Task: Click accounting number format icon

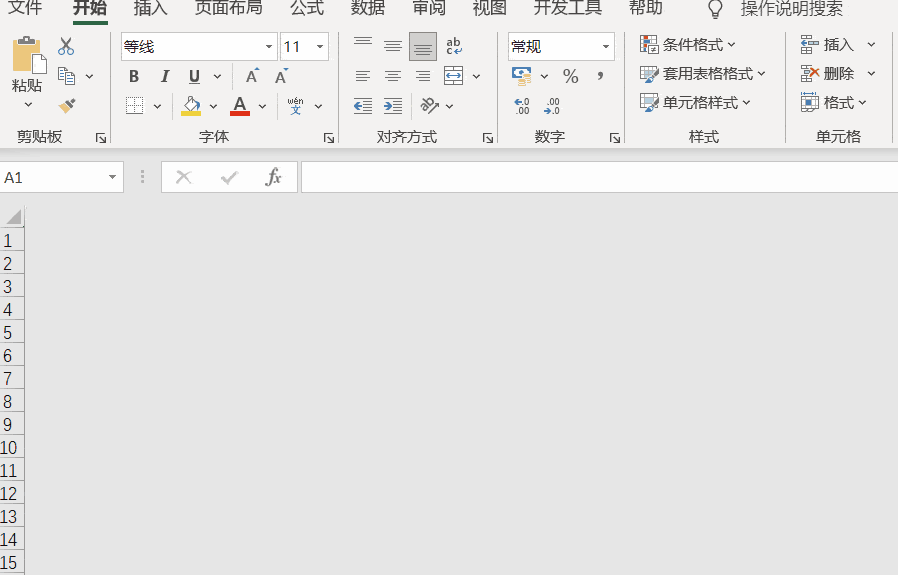Action: pos(522,76)
